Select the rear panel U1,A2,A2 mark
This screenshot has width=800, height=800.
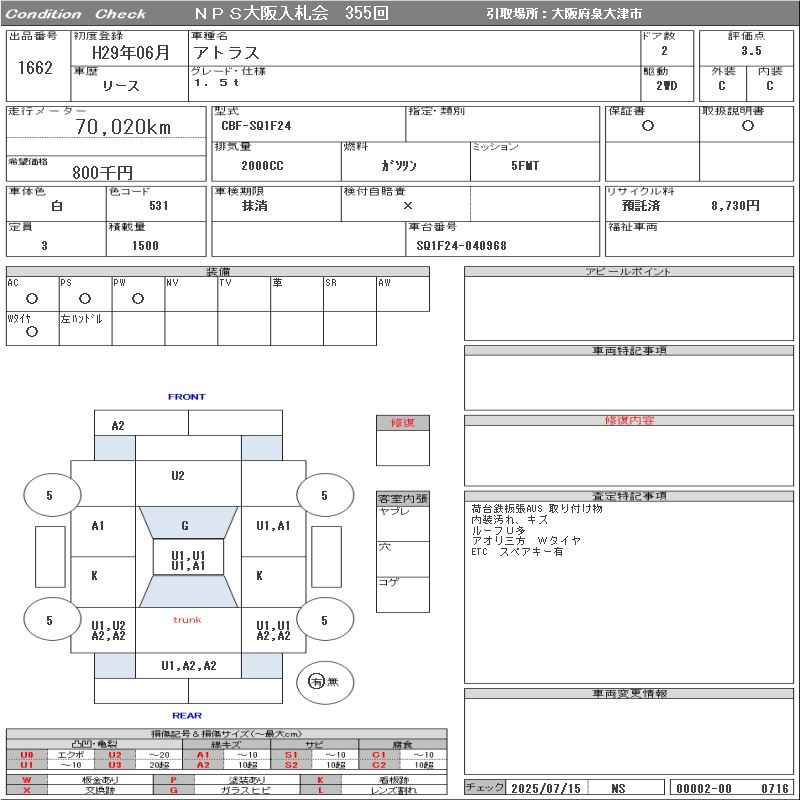coord(189,665)
